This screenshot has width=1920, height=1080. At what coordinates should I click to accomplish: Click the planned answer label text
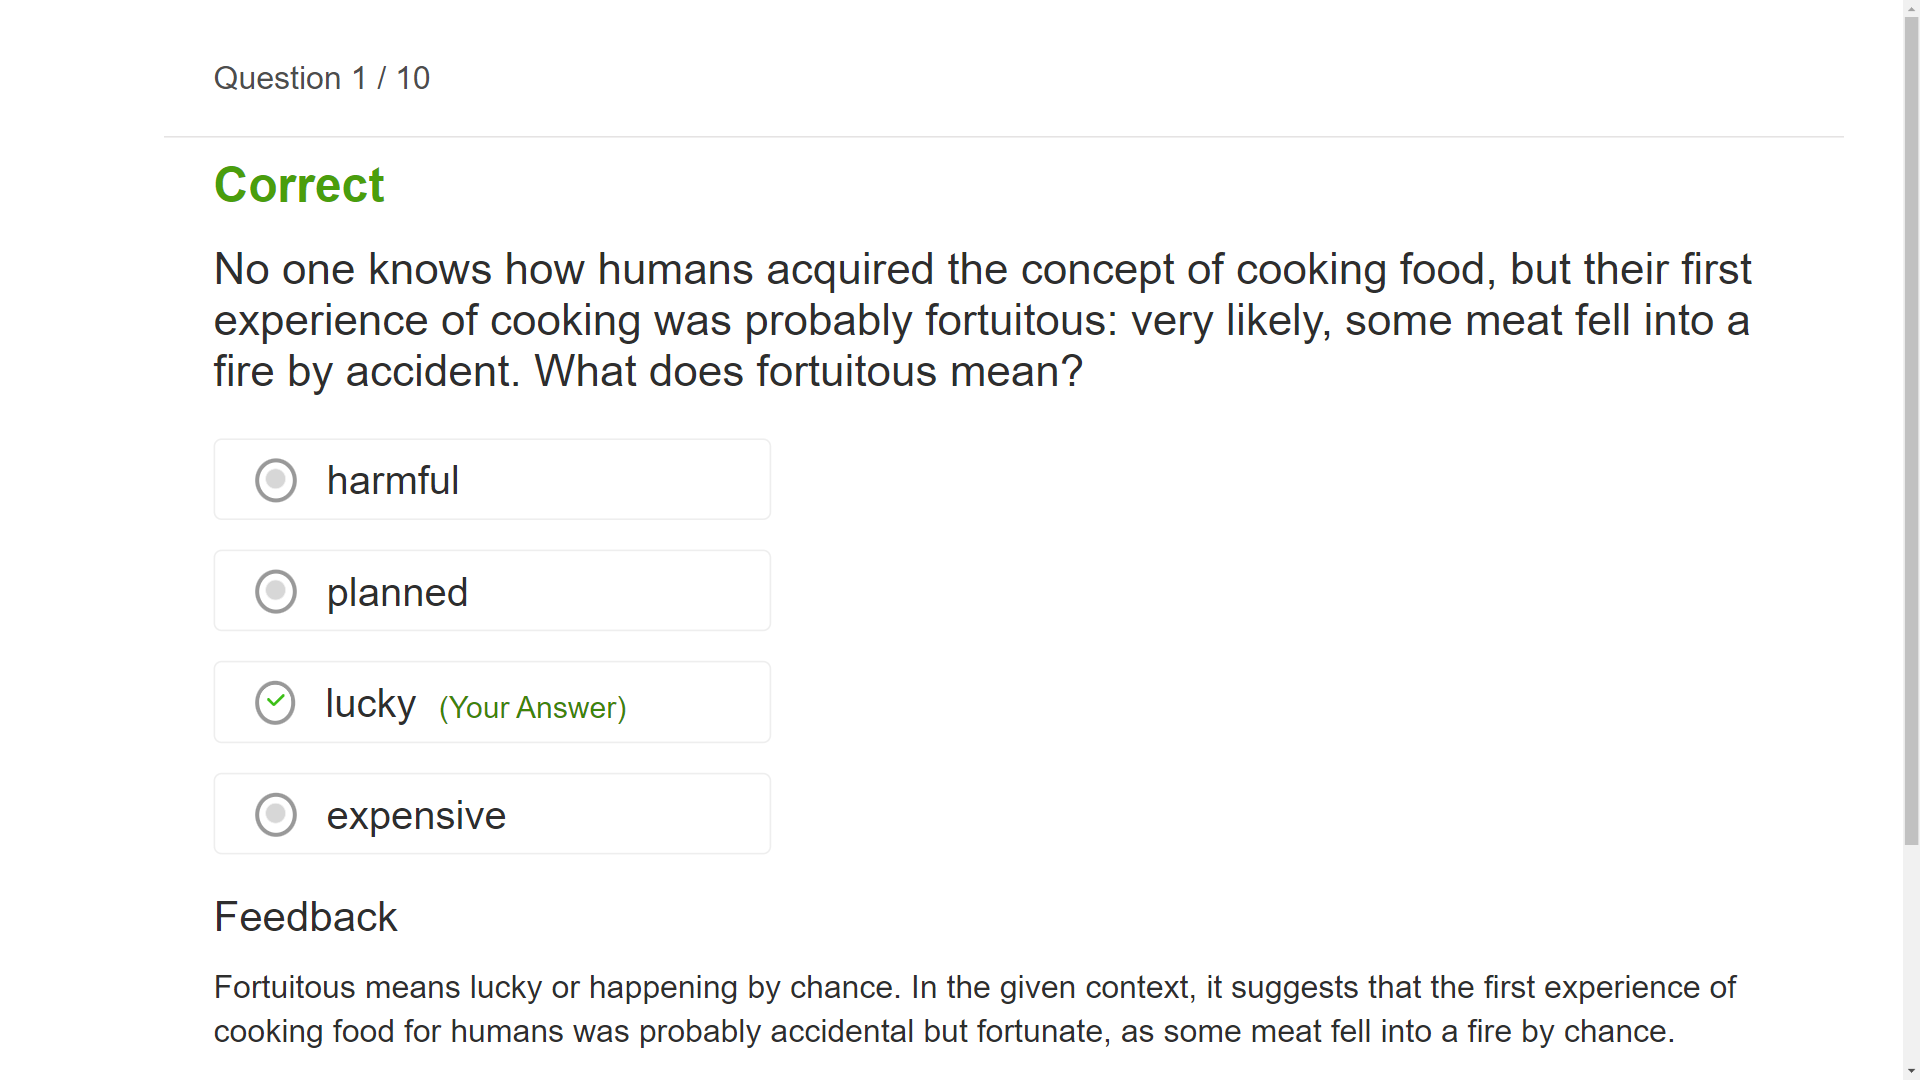397,592
